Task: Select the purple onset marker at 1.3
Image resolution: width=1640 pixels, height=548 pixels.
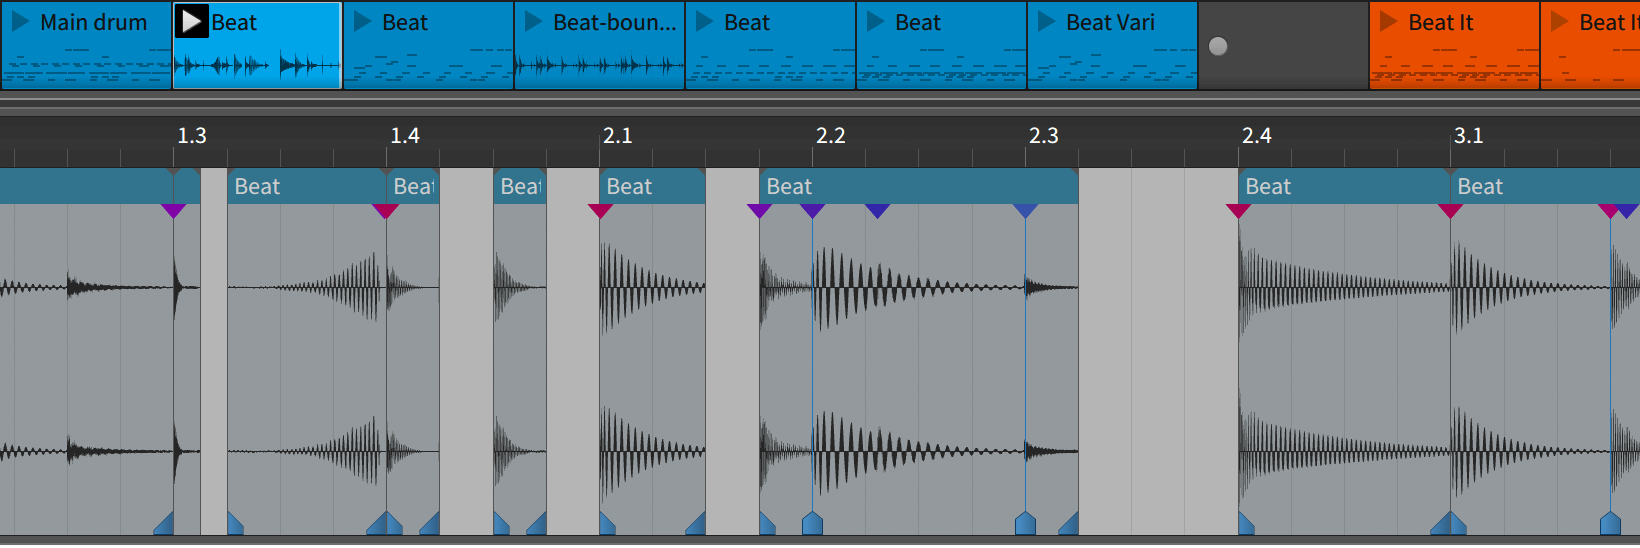Action: coord(173,211)
